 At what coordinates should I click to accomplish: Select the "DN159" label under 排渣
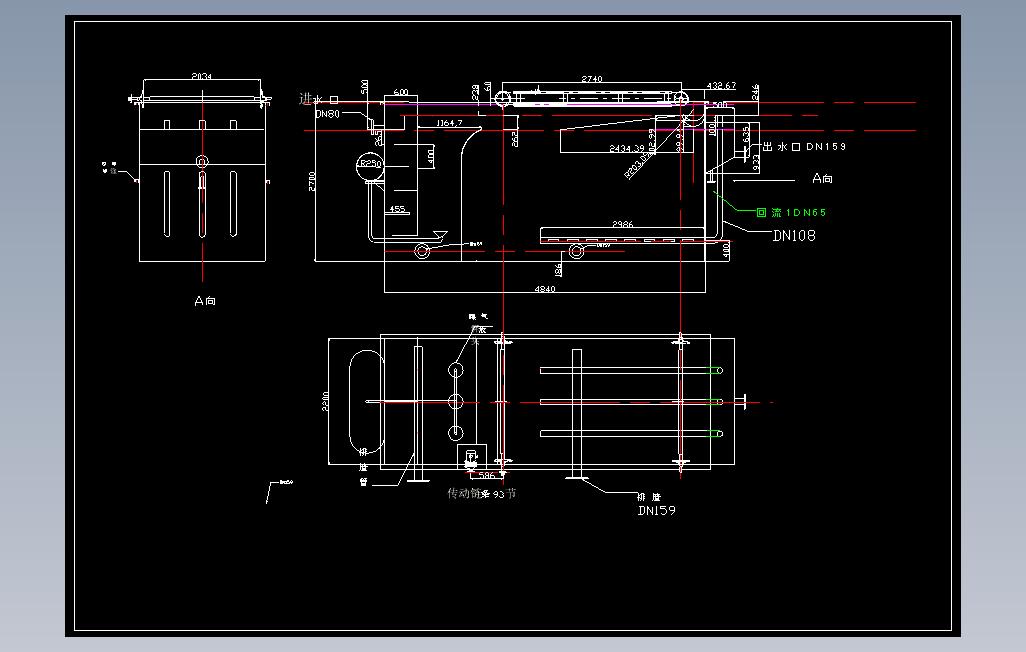[x=656, y=511]
